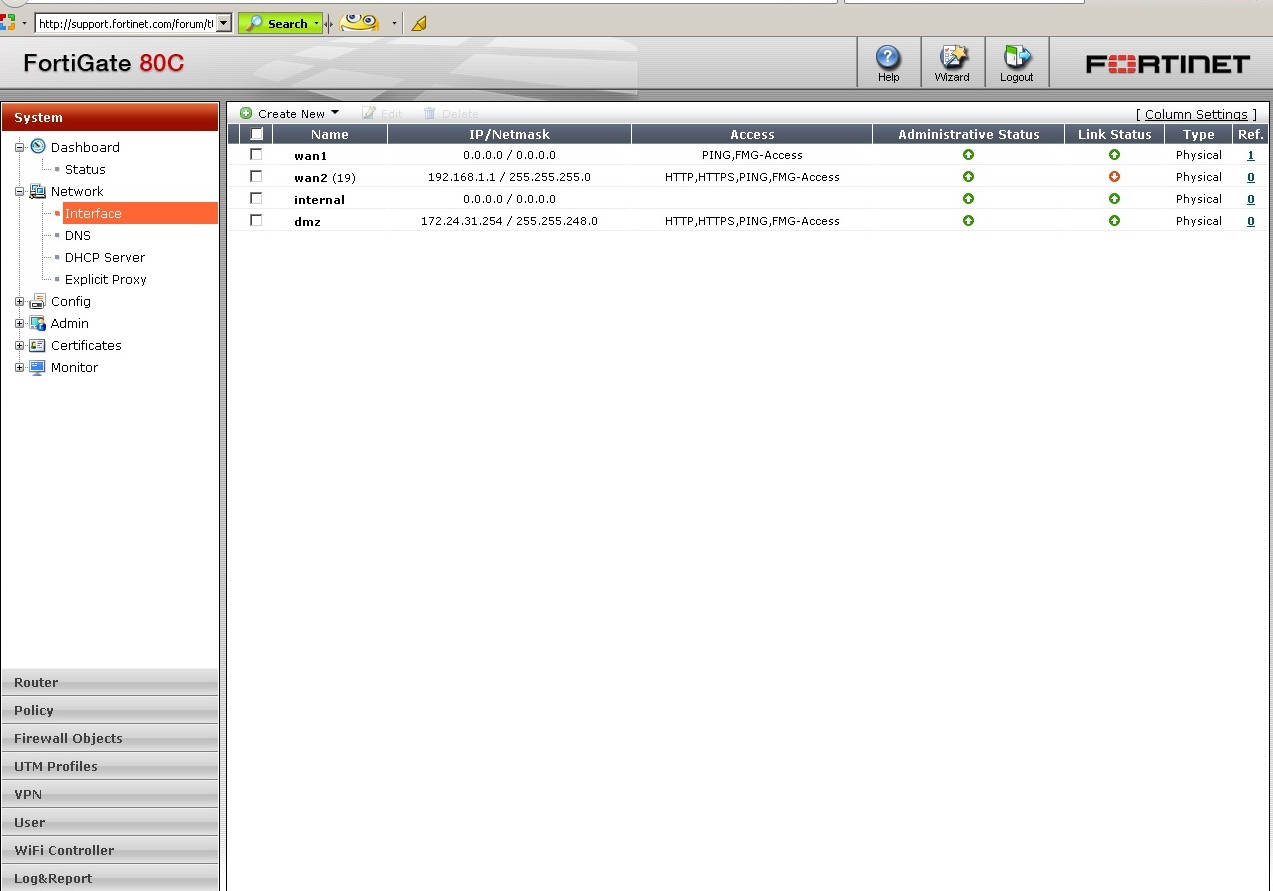Open the Help icon in header
The height and width of the screenshot is (891, 1273).
888,57
